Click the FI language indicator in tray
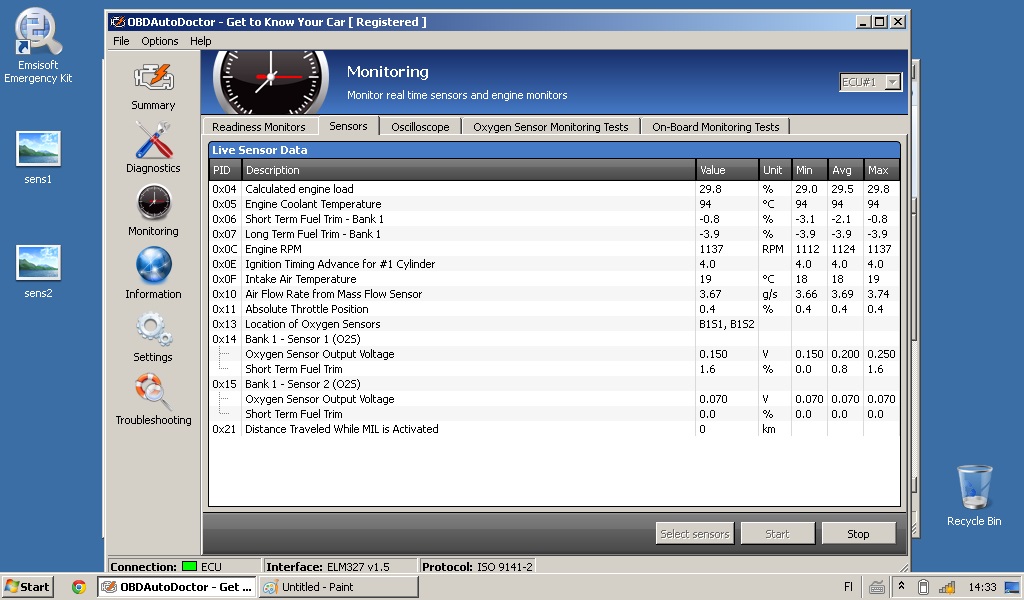 pyautogui.click(x=848, y=587)
